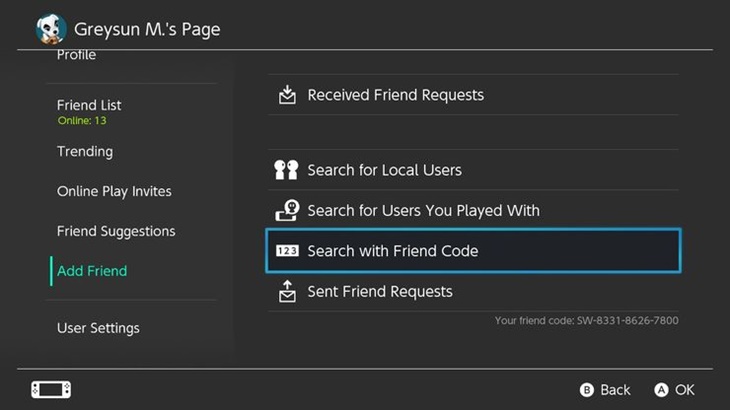Click the Users You Played With icon
The image size is (730, 410).
point(287,210)
